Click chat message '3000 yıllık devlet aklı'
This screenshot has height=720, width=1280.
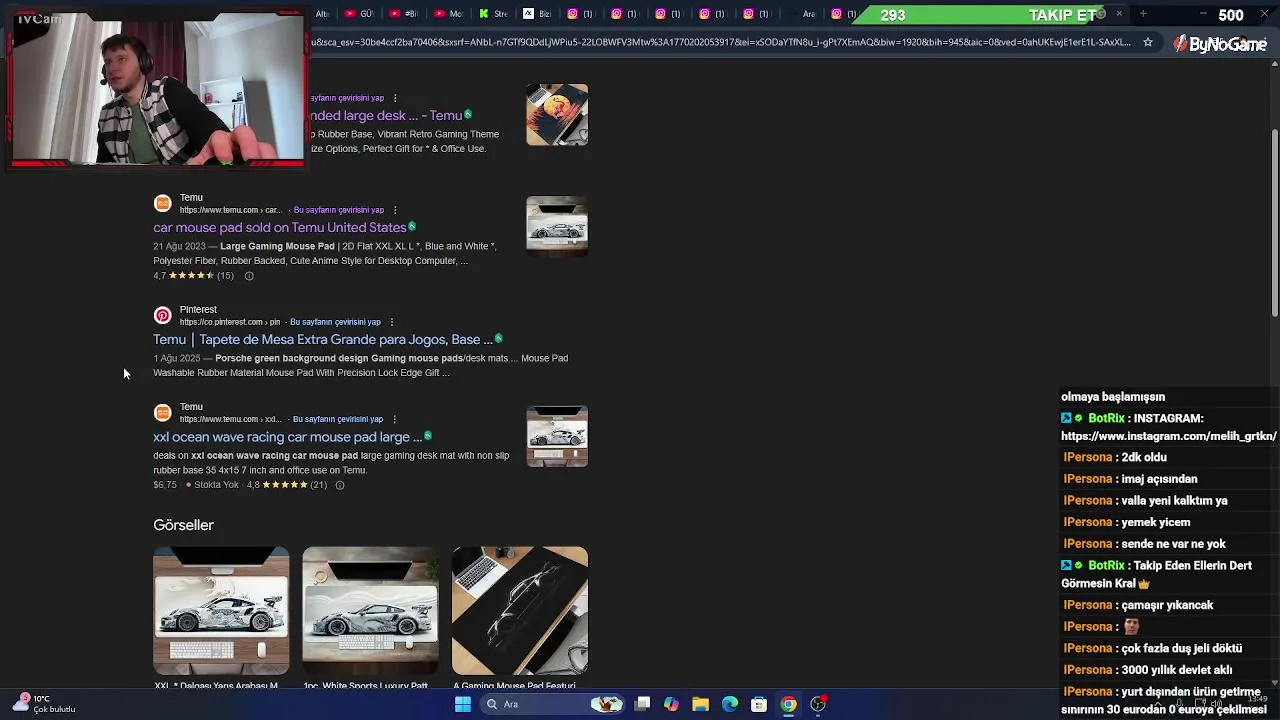click(1177, 670)
